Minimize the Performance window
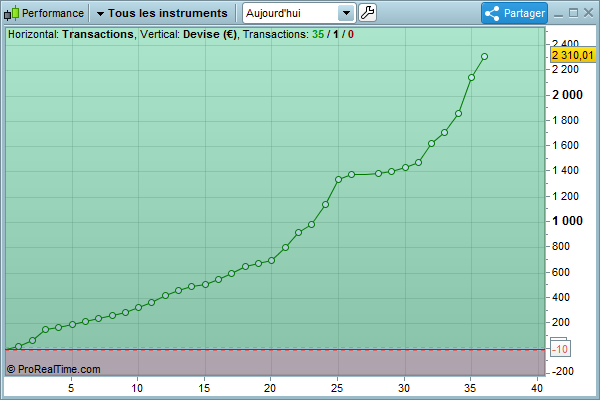Viewport: 600px width, 400px height. click(558, 14)
